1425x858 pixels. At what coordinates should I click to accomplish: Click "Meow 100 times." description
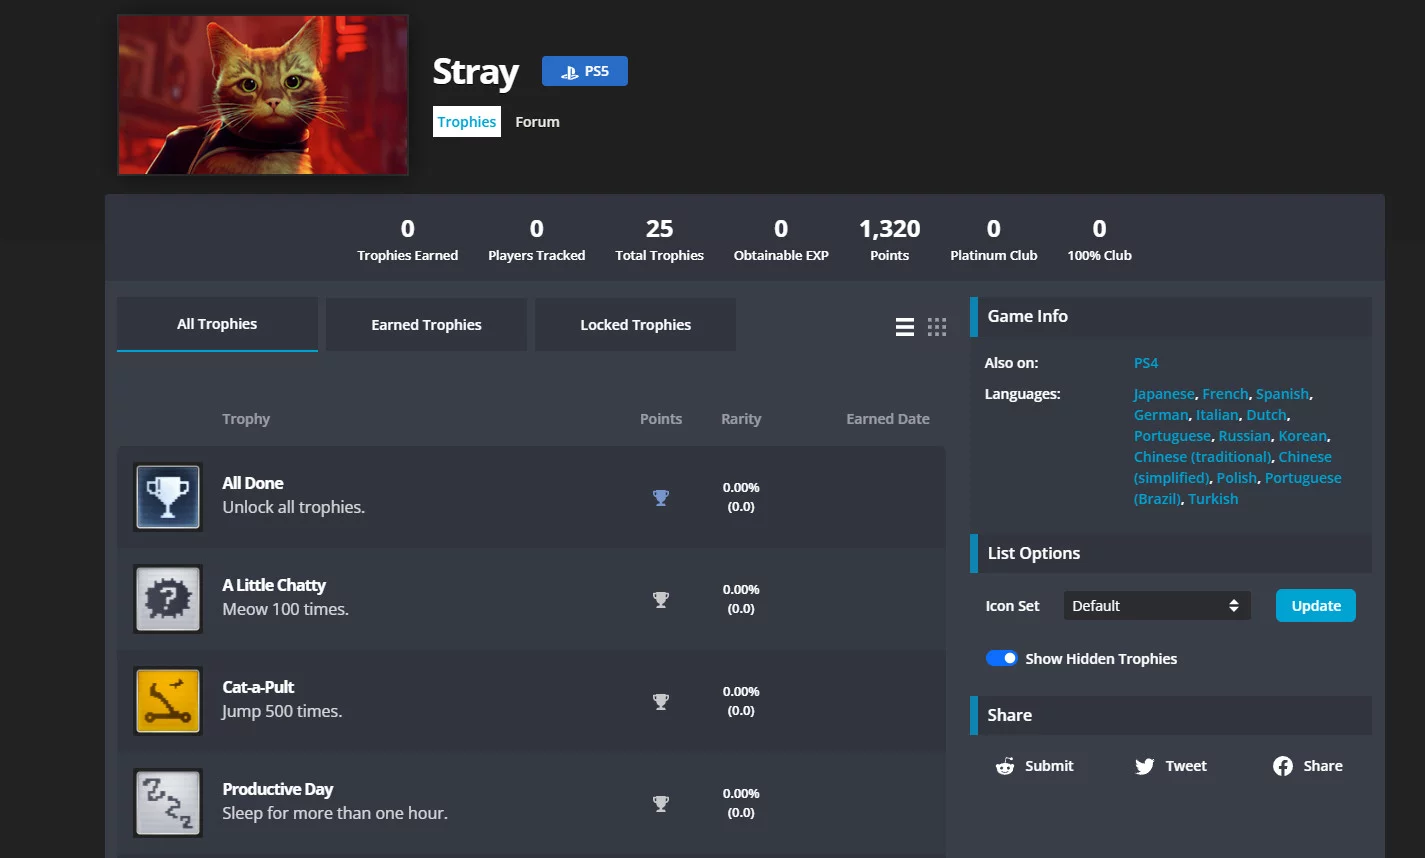coord(285,609)
